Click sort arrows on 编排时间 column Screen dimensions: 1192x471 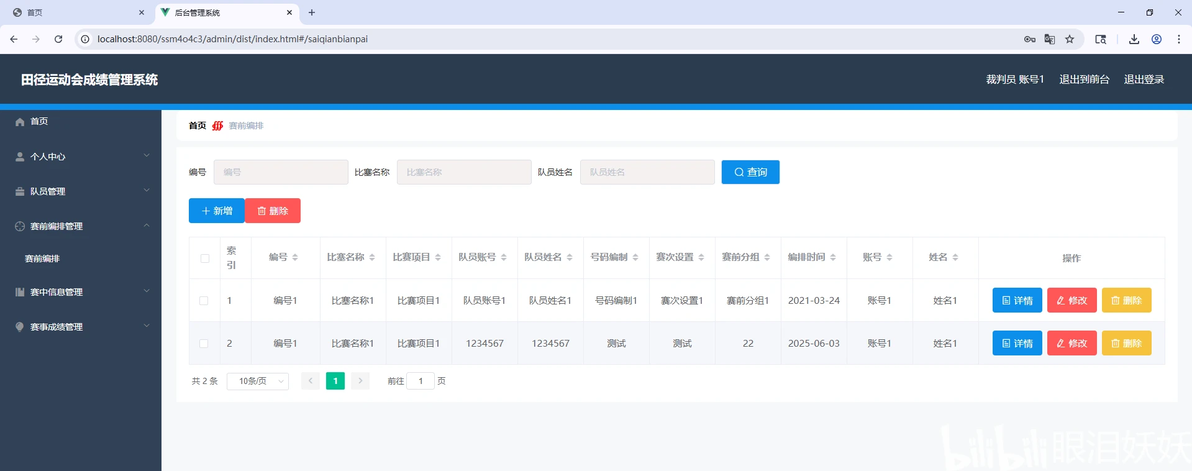[832, 258]
